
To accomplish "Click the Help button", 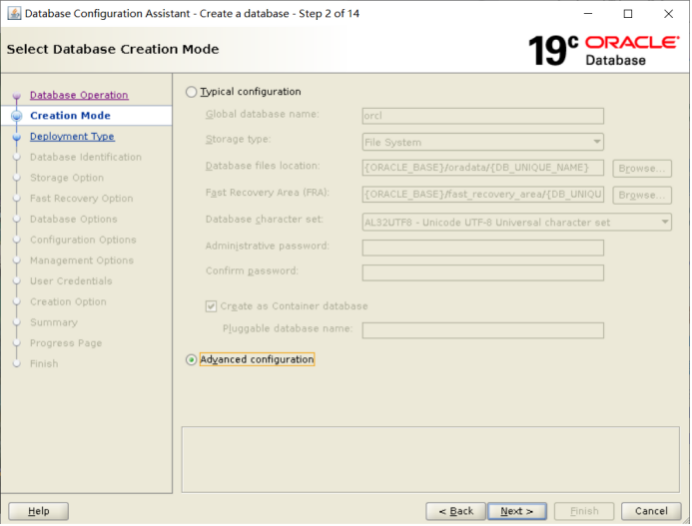I will (x=38, y=511).
